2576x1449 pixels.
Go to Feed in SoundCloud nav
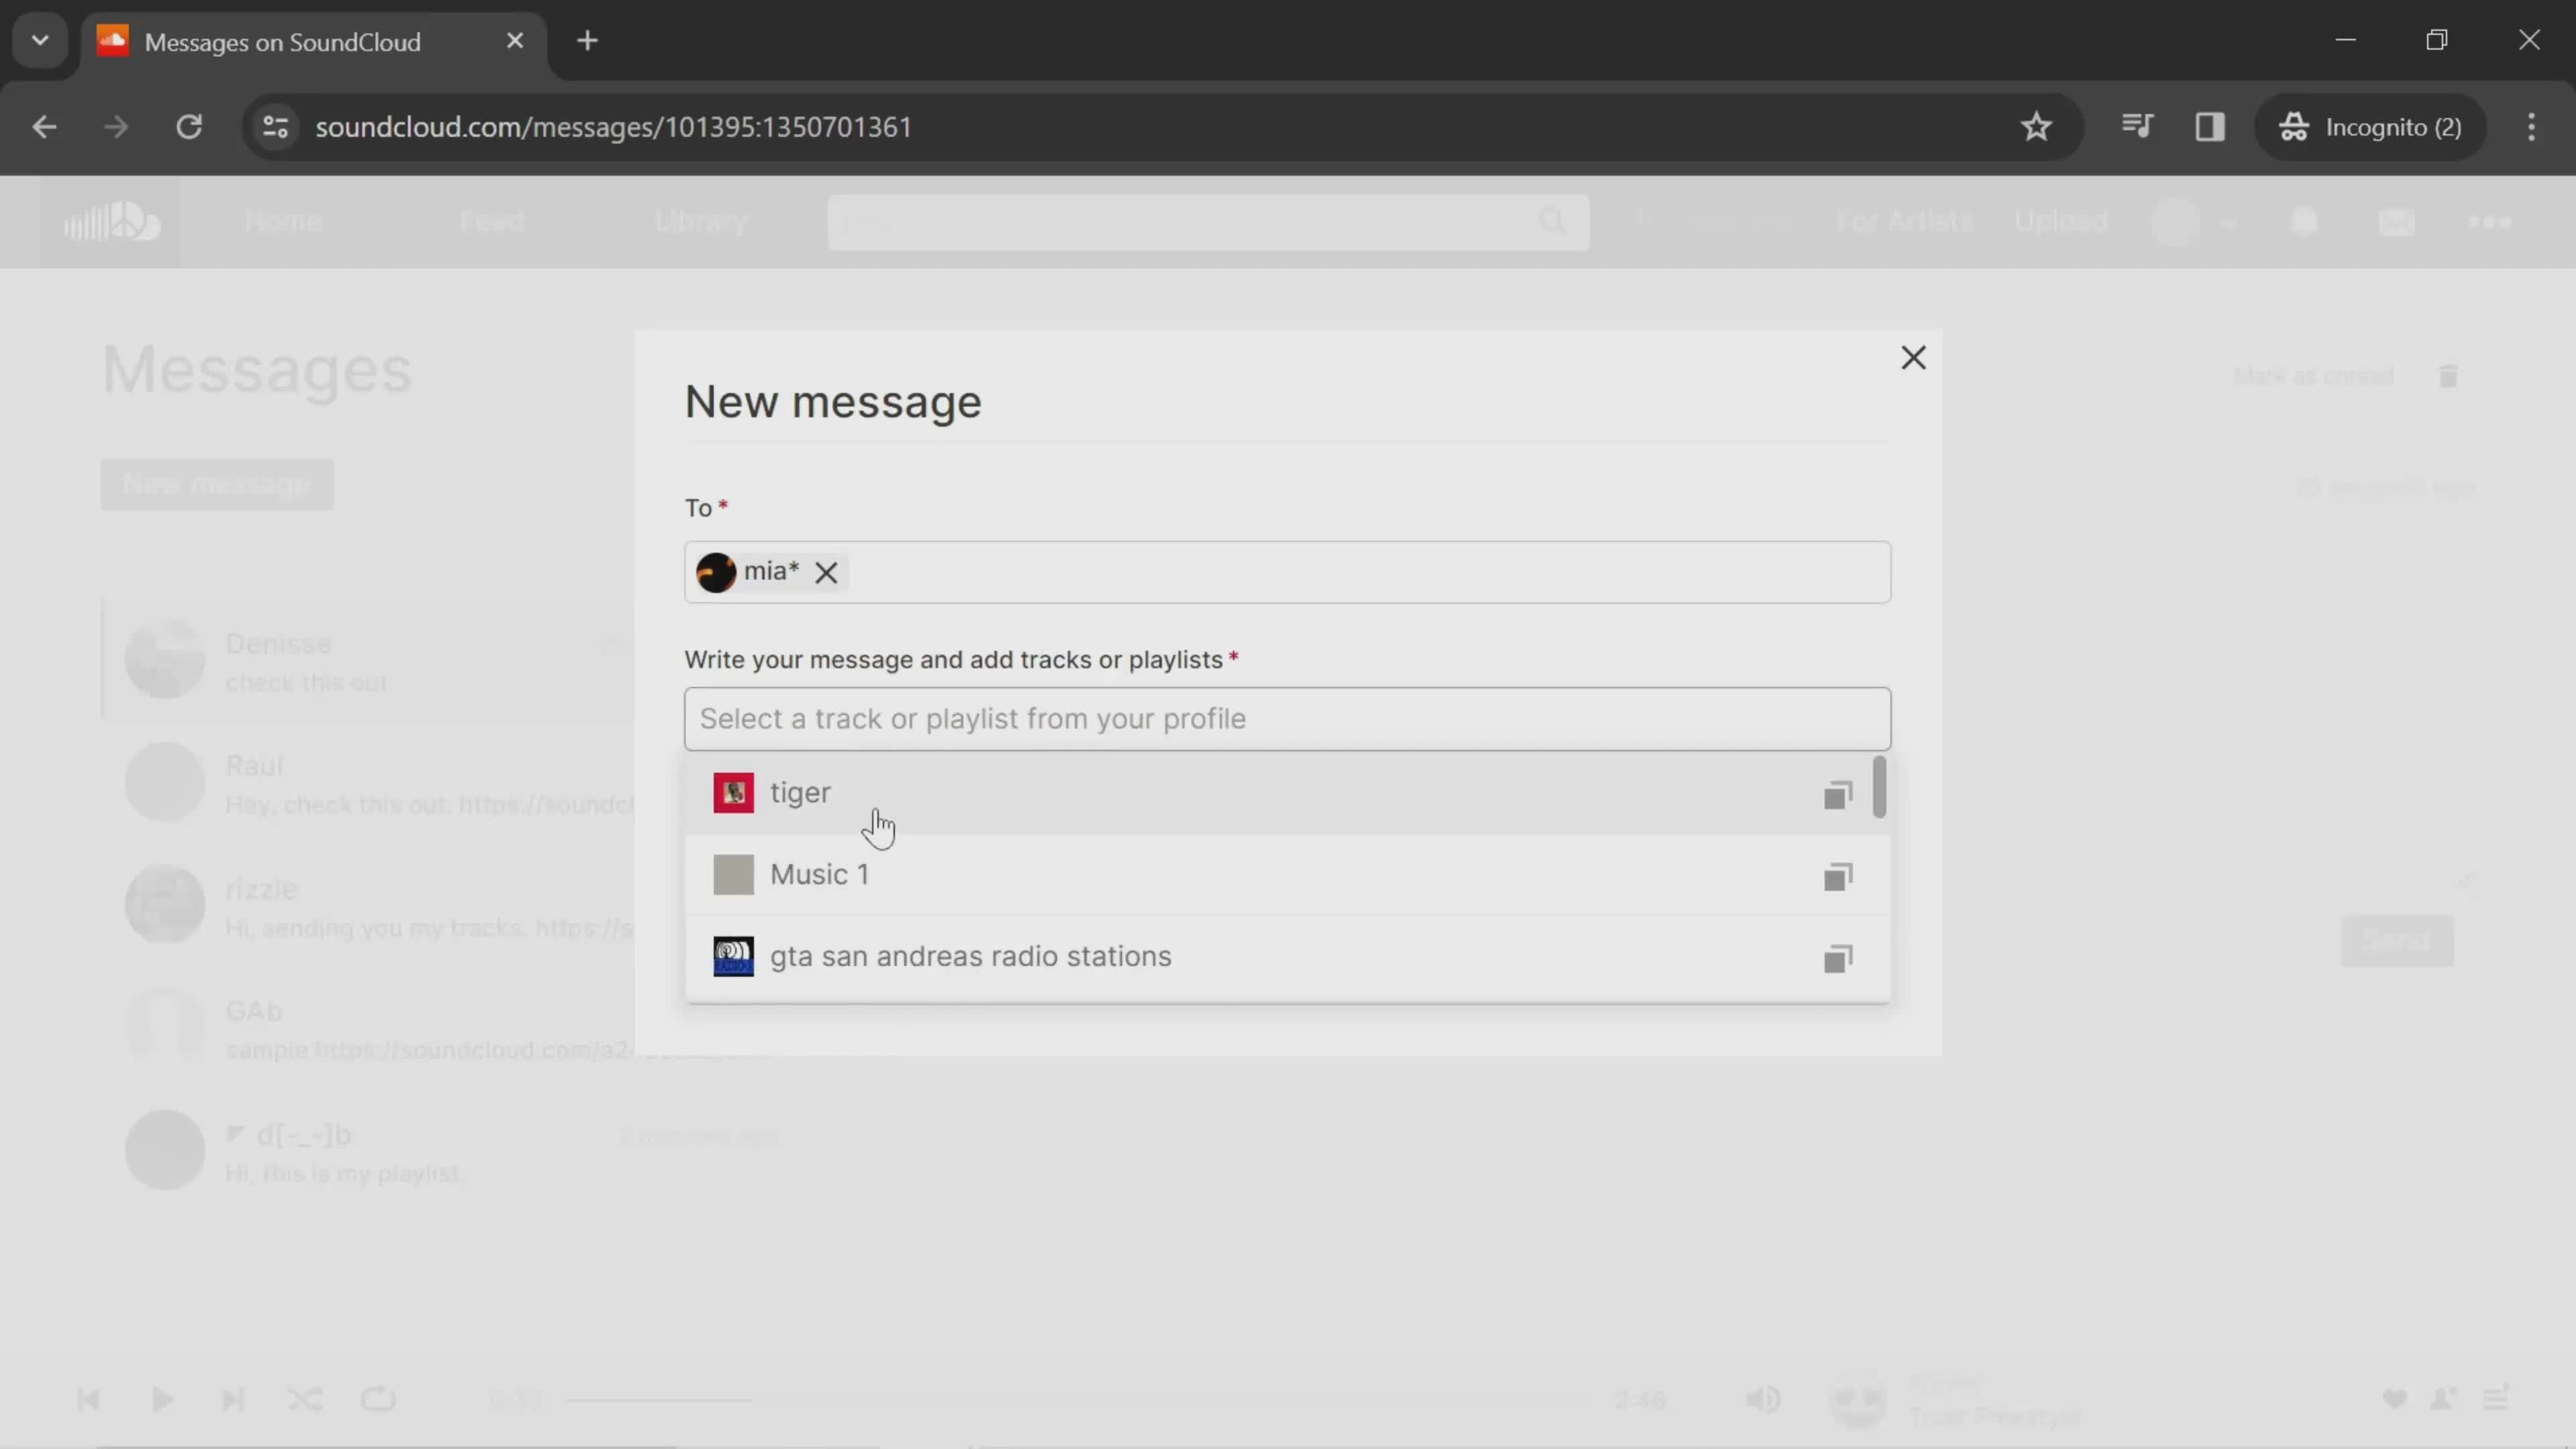[492, 222]
